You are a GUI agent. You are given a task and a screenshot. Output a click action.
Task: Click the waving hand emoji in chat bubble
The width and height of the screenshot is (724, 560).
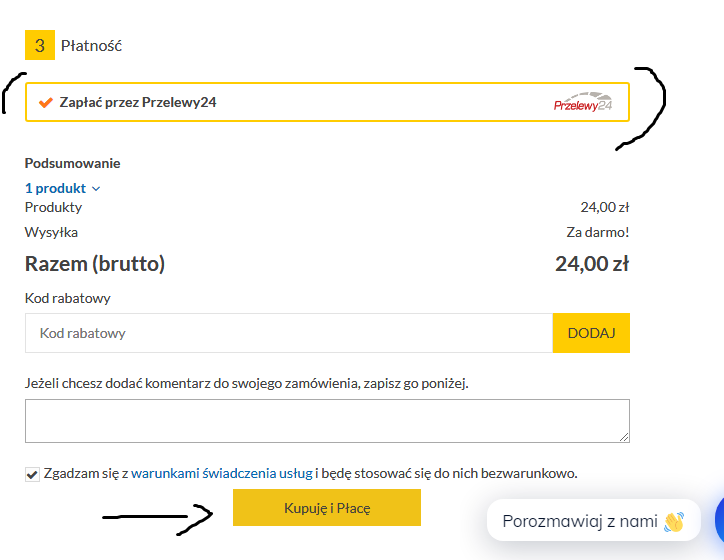point(674,521)
